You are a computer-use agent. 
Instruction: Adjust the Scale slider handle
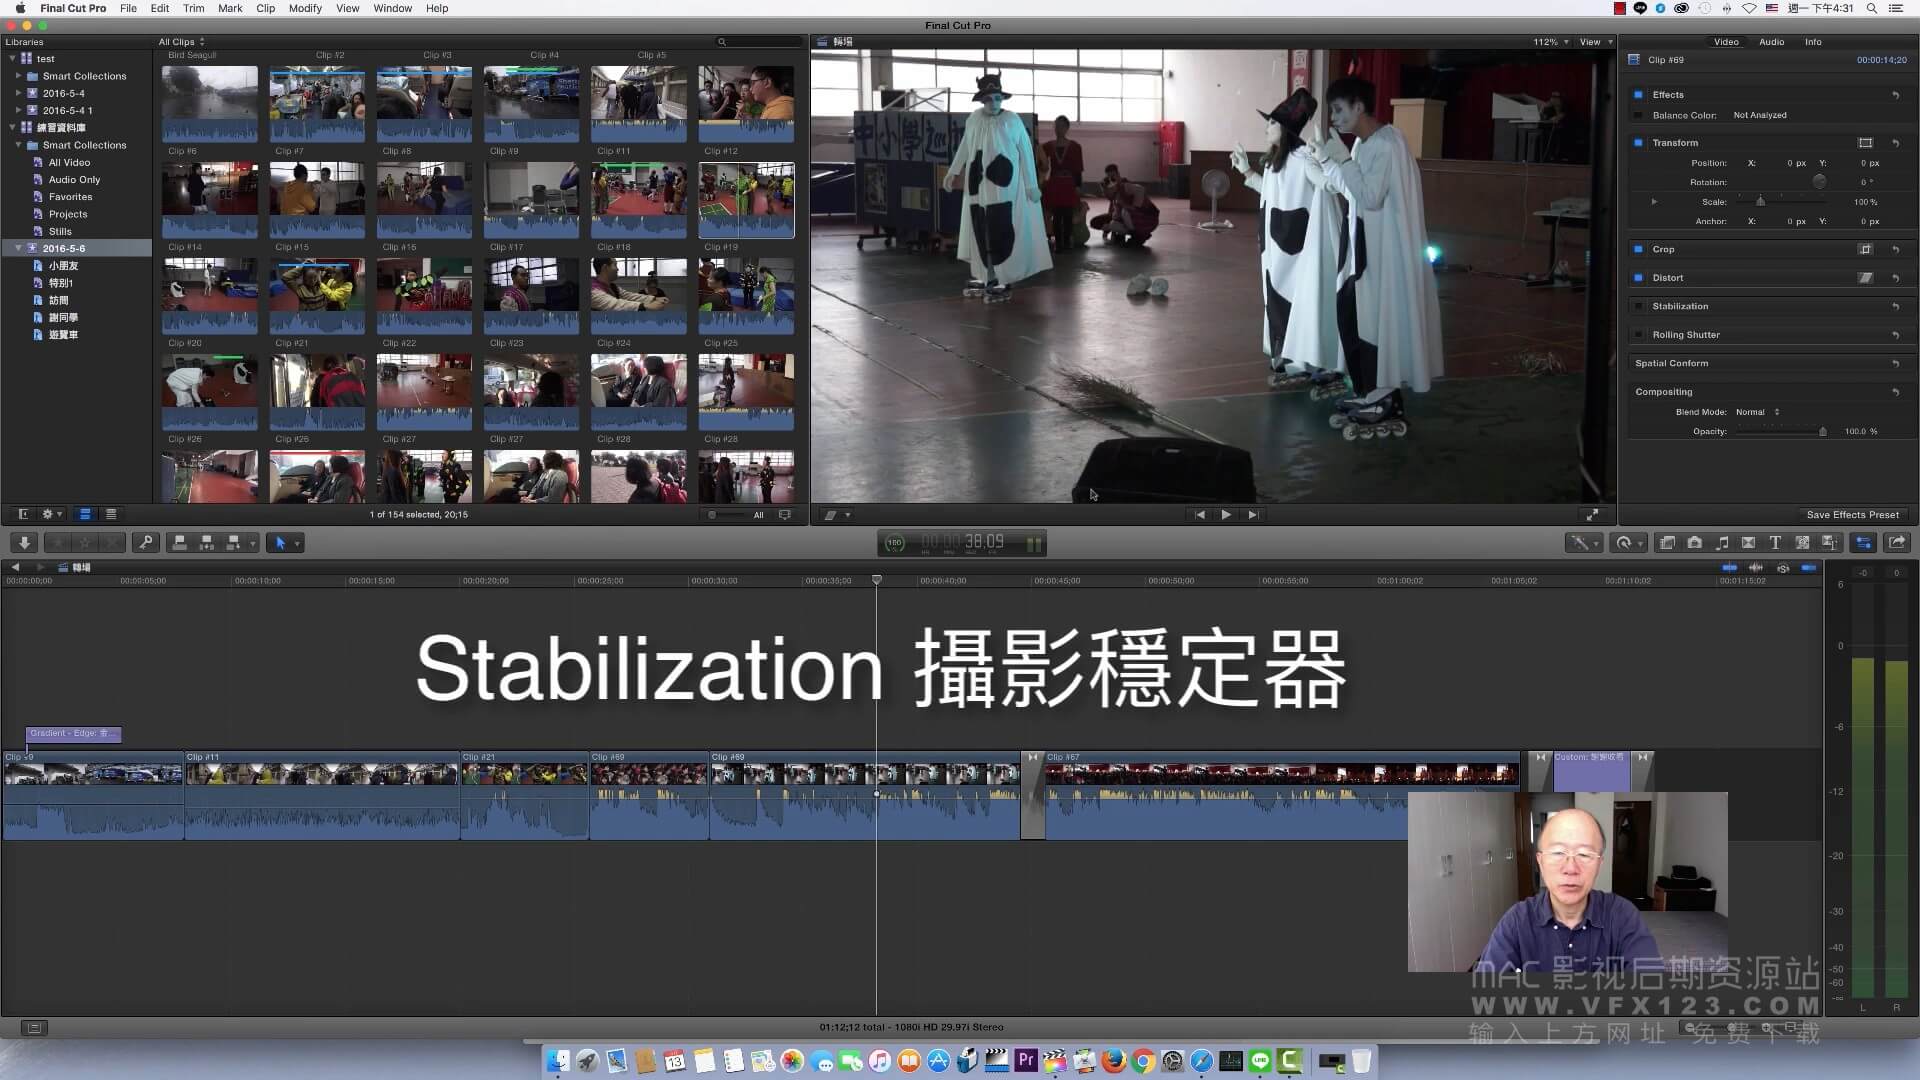pos(1760,202)
